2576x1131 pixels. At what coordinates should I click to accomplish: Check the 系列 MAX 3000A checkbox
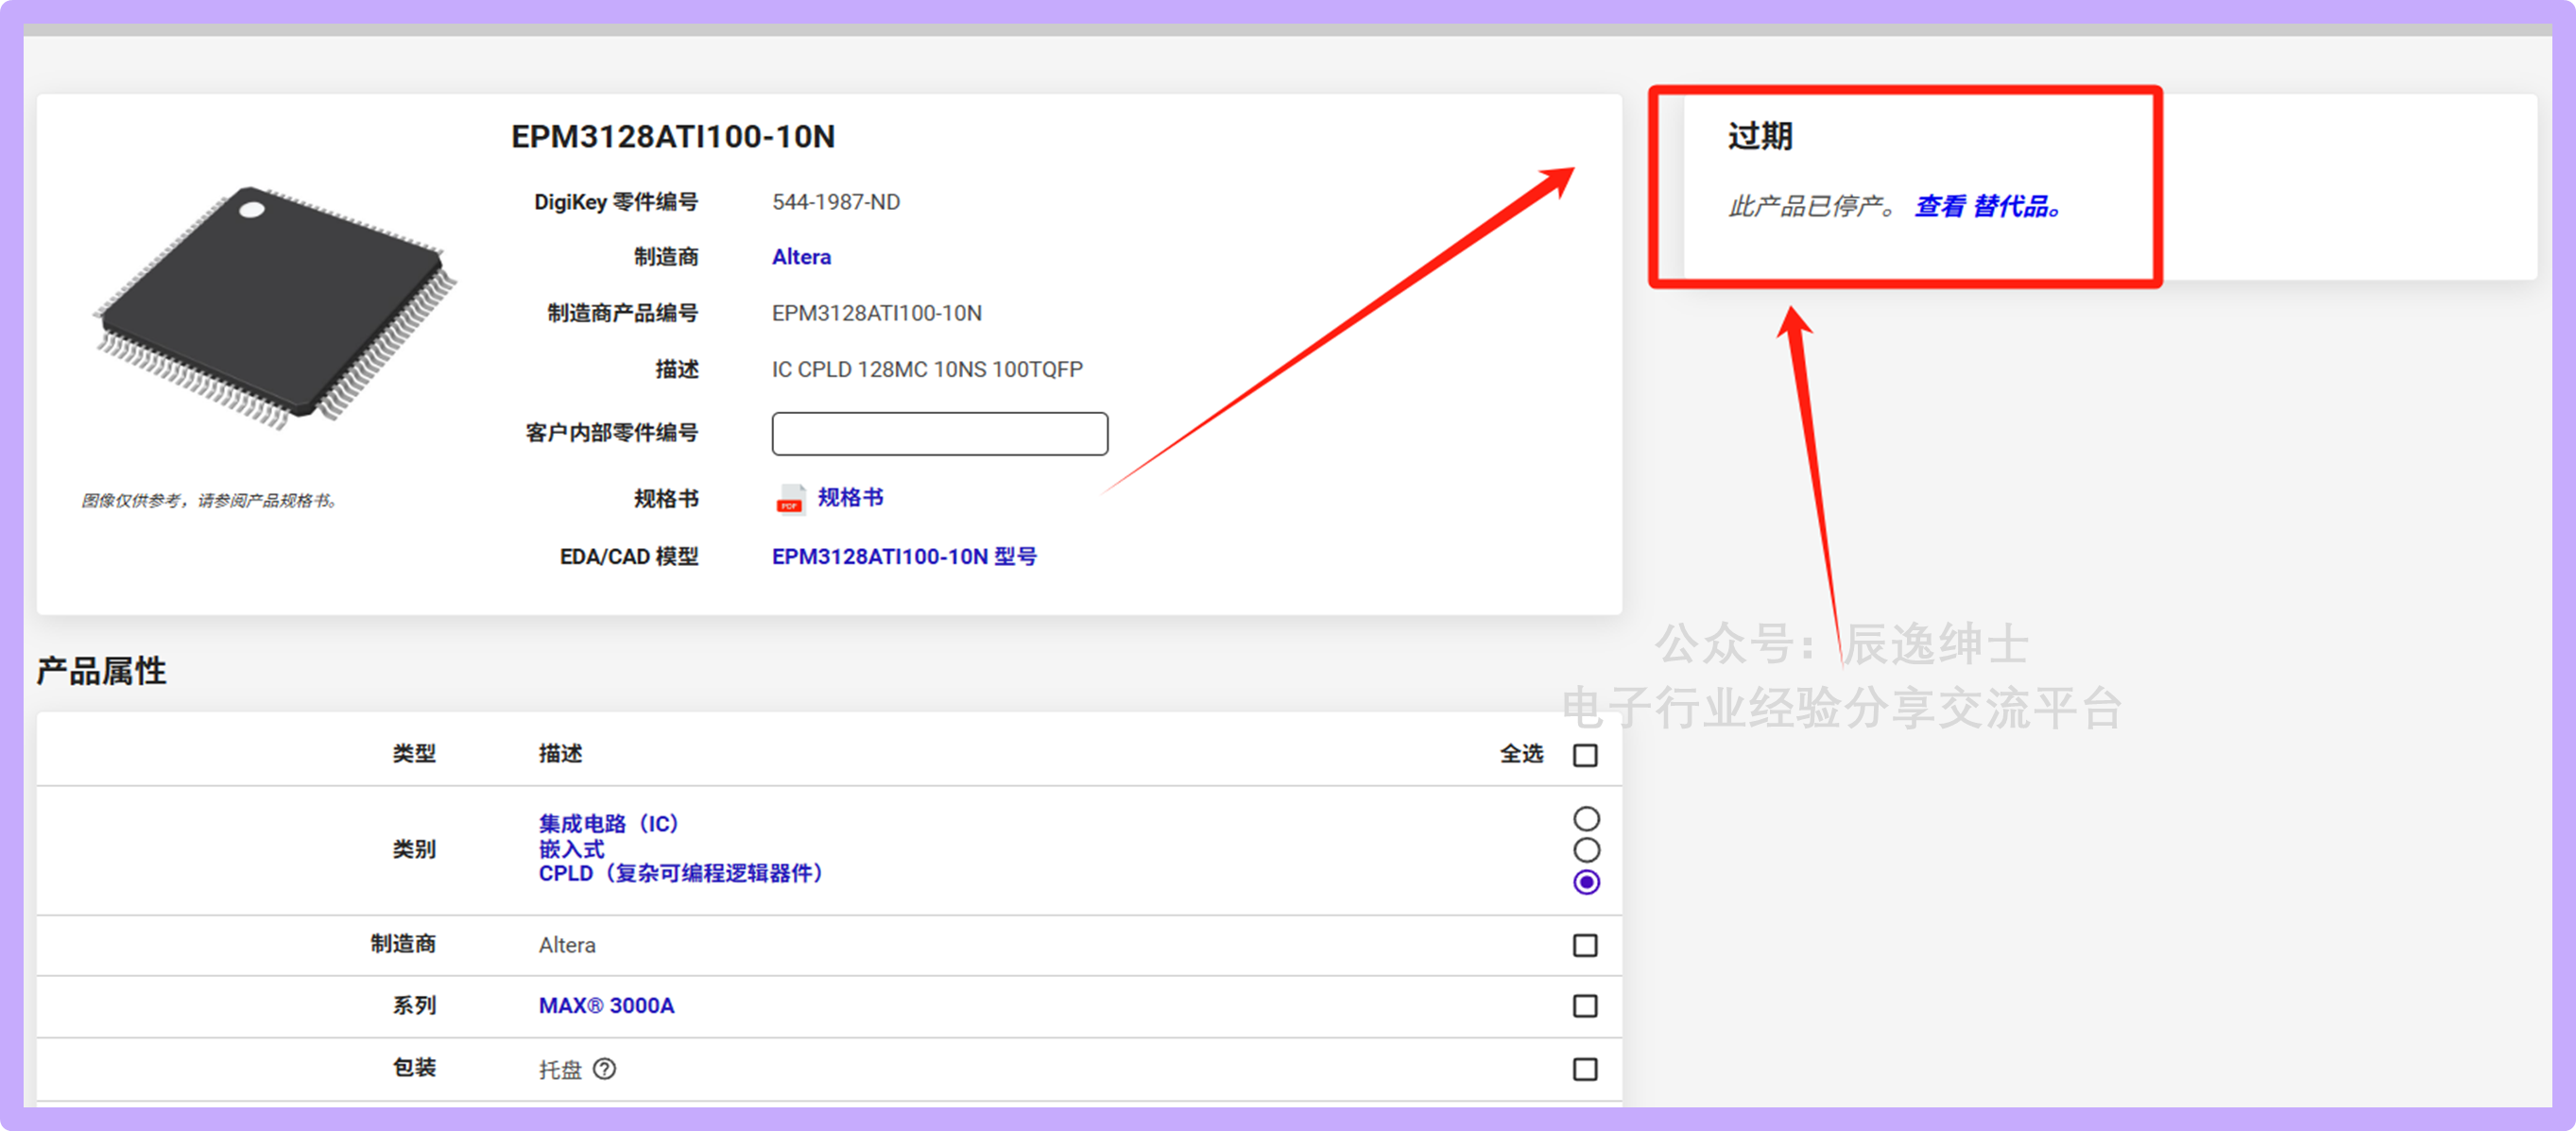click(x=1585, y=1006)
